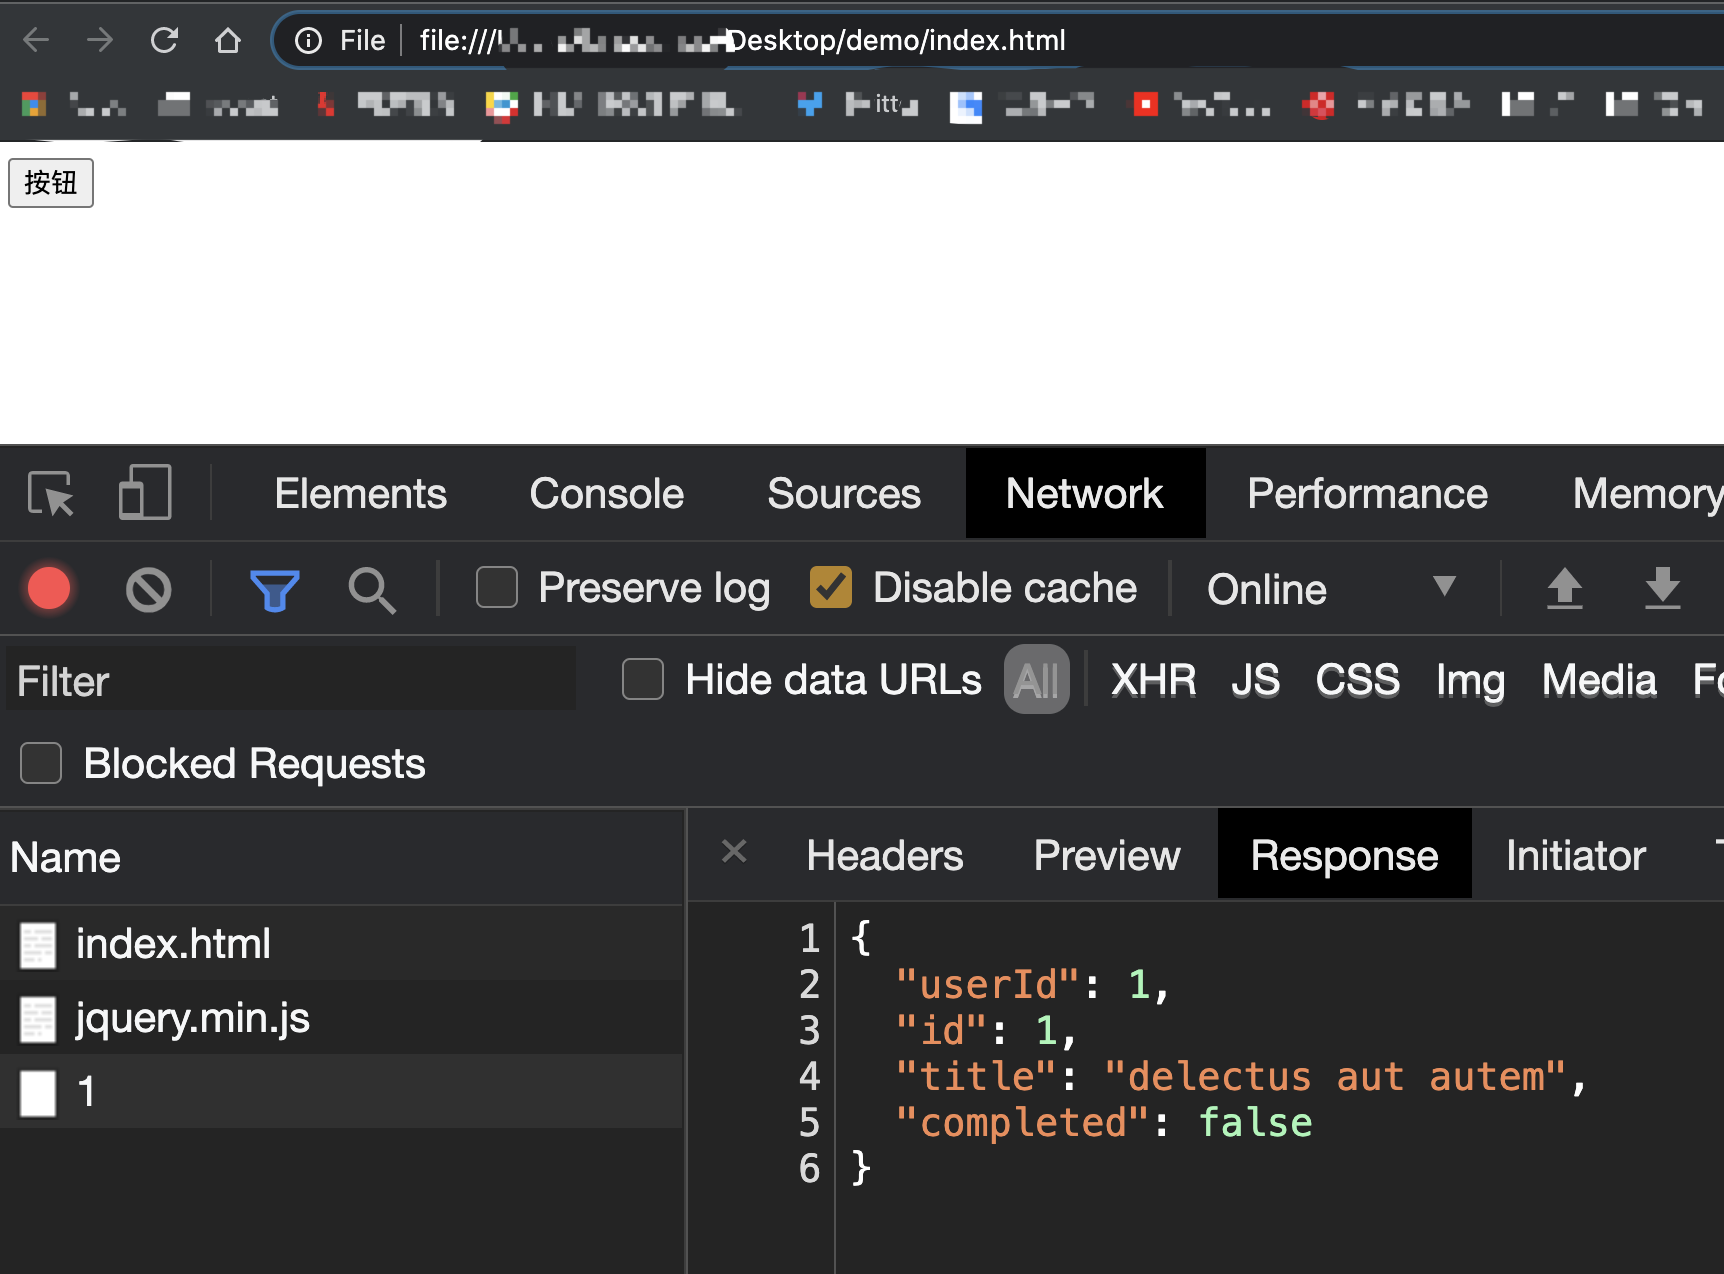Open network search magnifier
1724x1274 pixels.
[371, 589]
